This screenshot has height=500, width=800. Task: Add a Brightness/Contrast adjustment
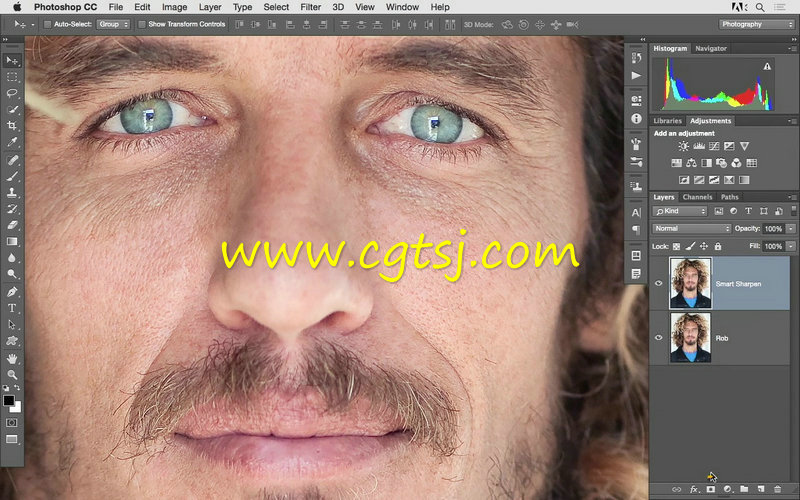[x=683, y=146]
